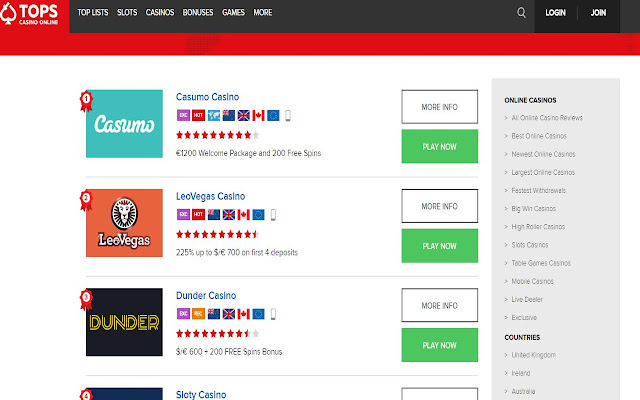The width and height of the screenshot is (640, 400).
Task: Open the Casinos menu
Action: [160, 13]
